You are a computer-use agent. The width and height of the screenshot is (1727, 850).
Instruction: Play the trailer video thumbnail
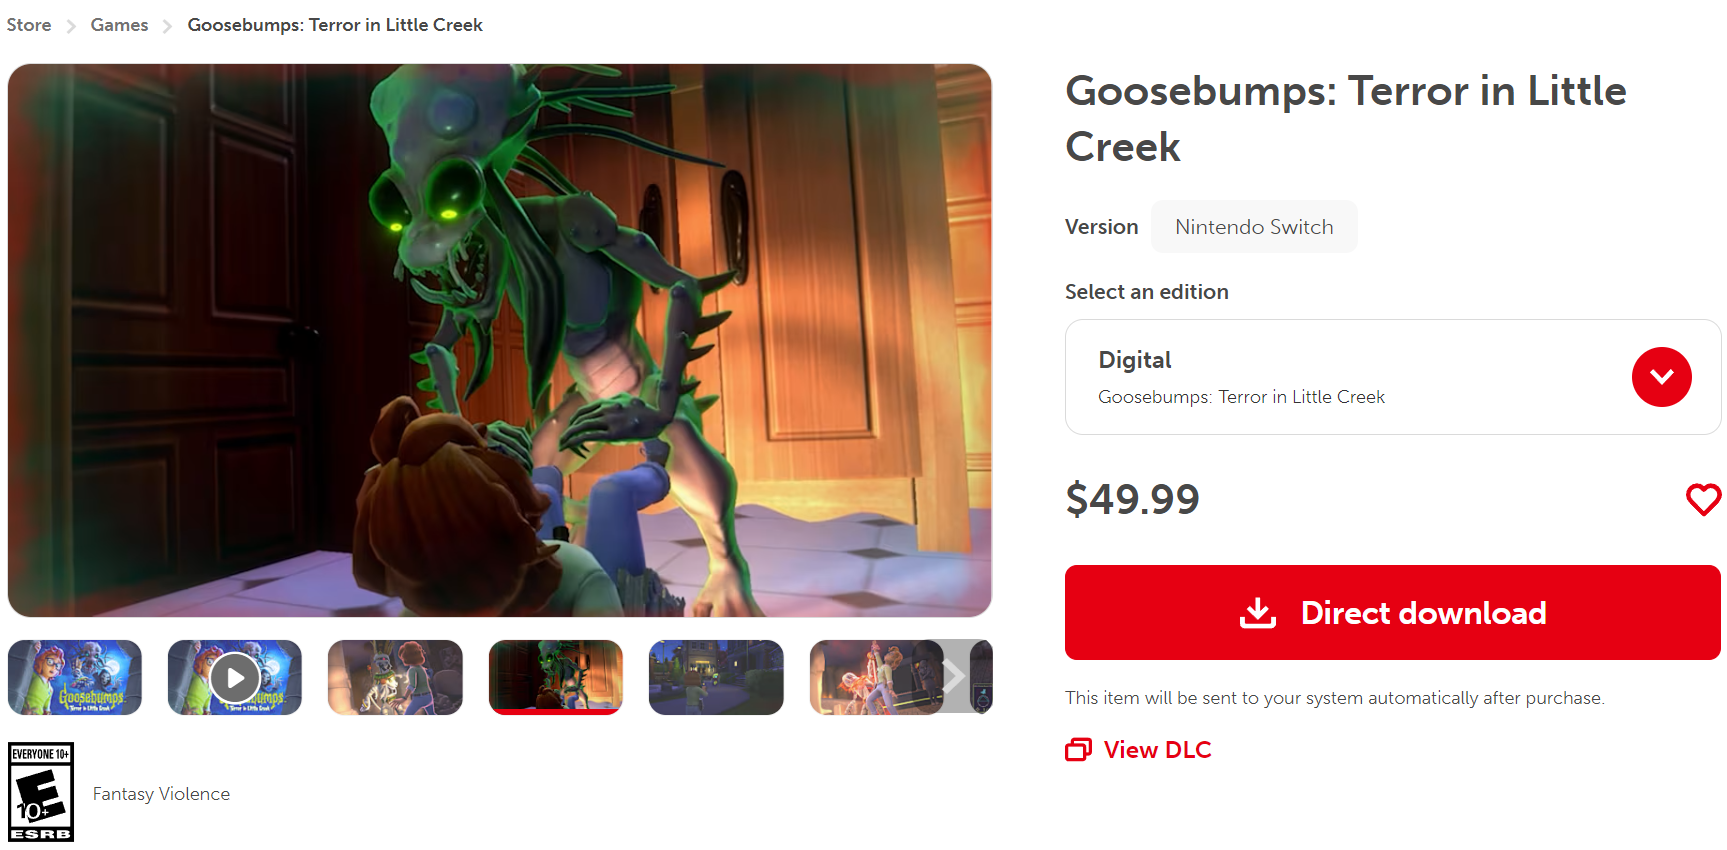click(235, 678)
